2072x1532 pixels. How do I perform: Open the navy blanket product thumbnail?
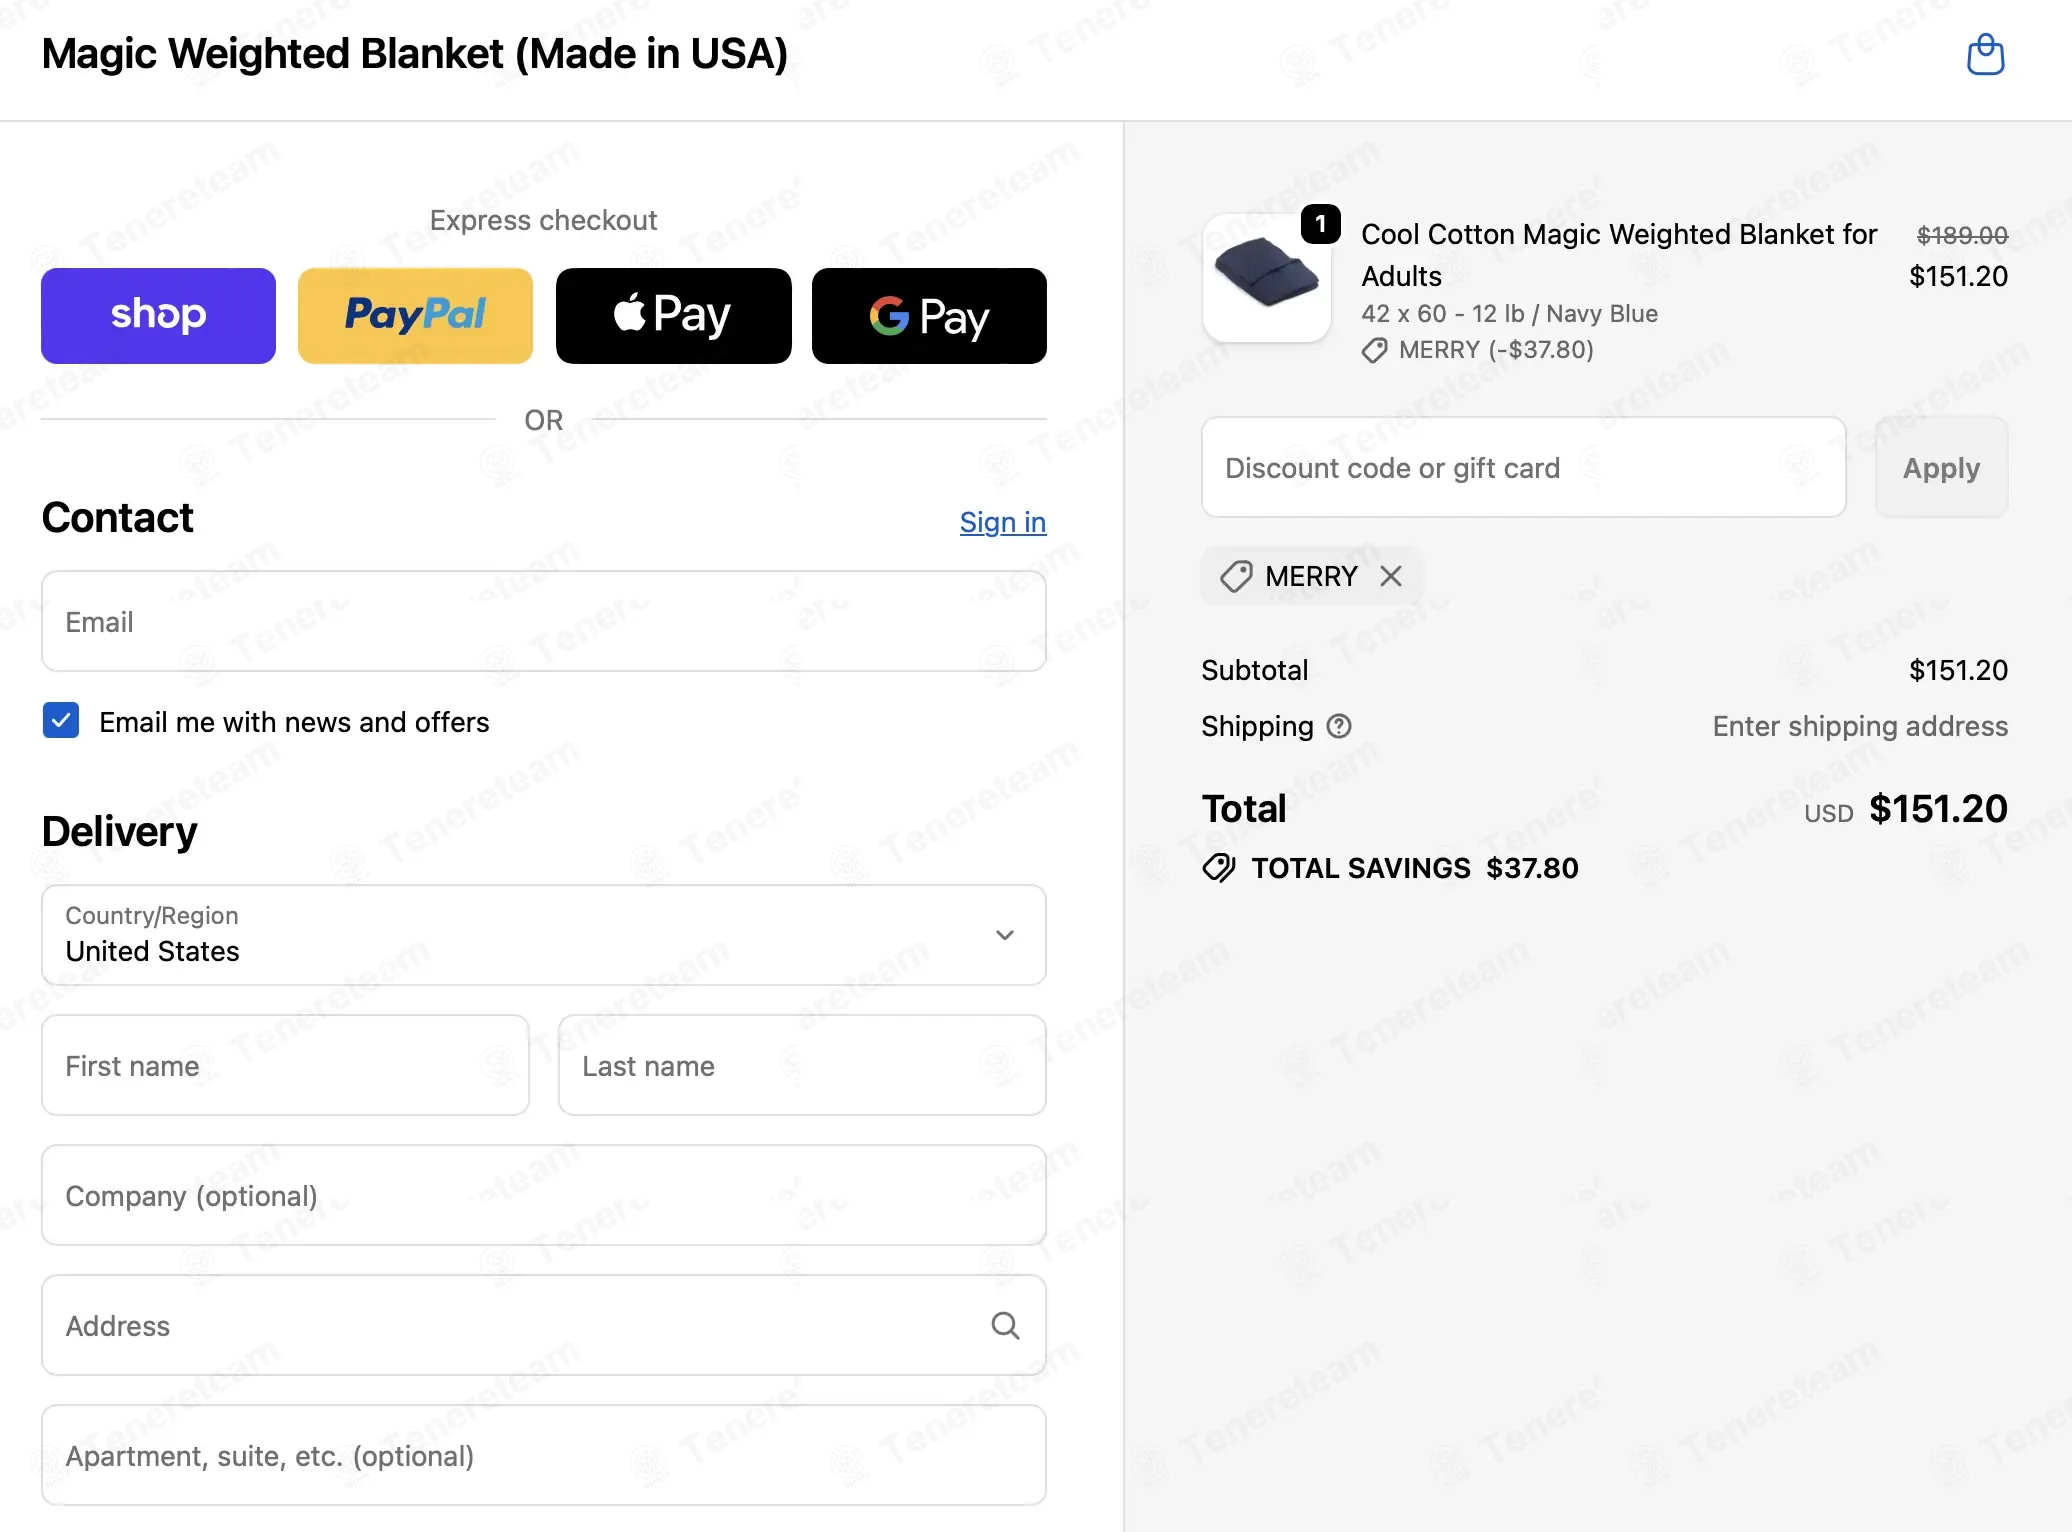tap(1267, 278)
